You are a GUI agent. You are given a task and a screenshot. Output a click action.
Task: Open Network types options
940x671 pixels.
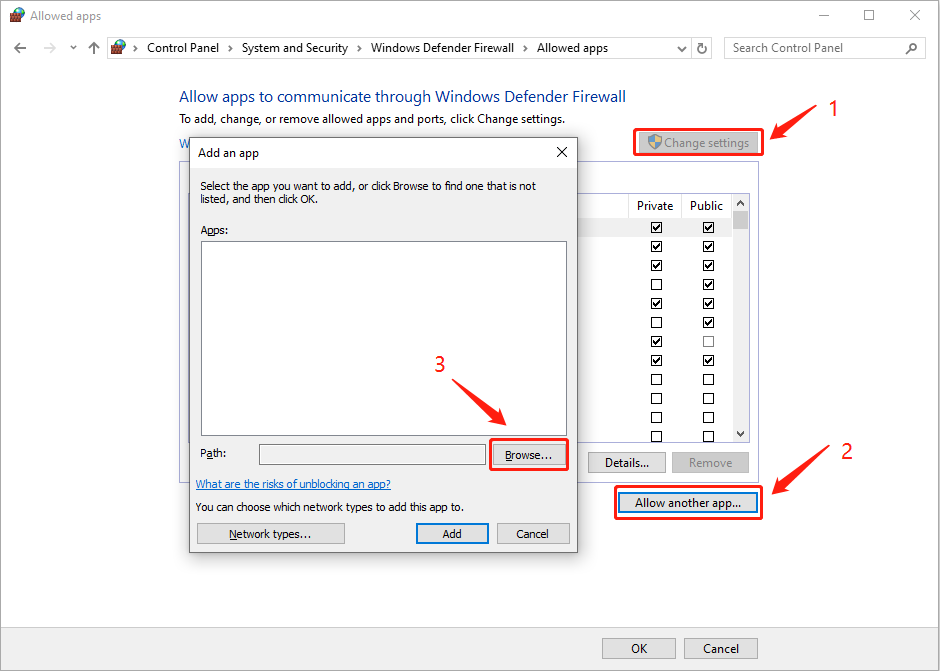click(270, 534)
